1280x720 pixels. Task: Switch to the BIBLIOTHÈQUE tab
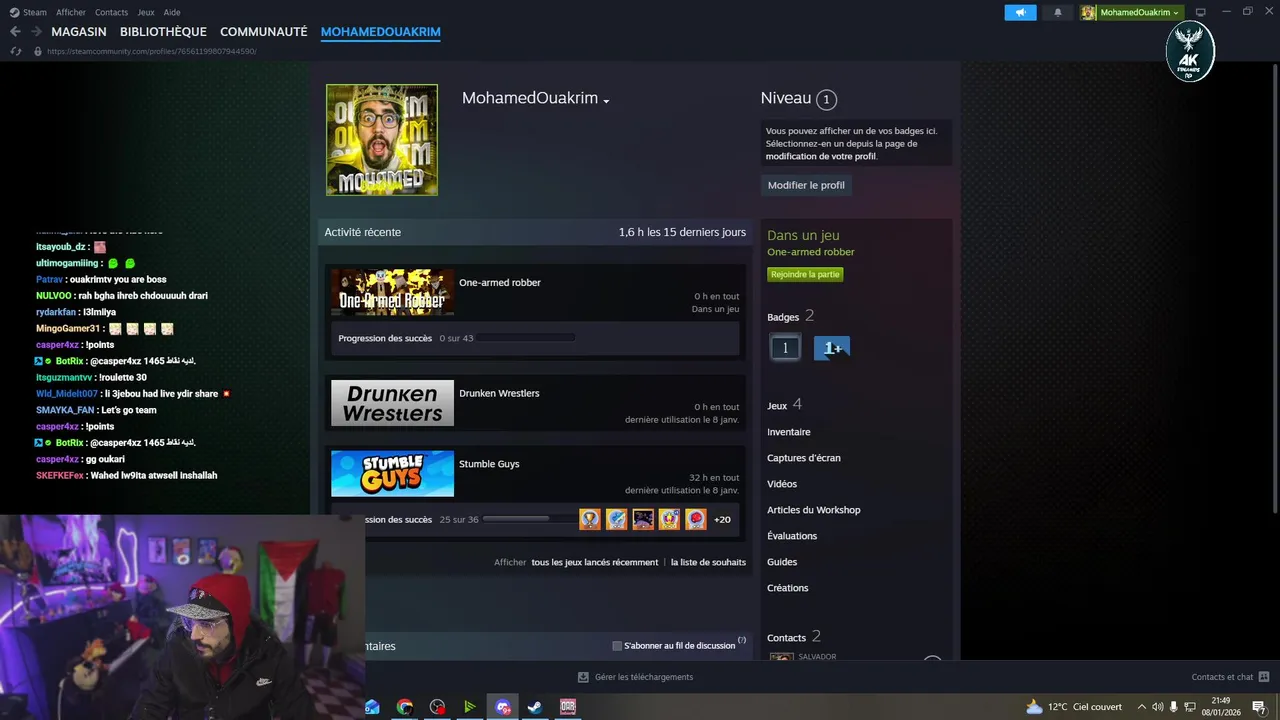[163, 32]
